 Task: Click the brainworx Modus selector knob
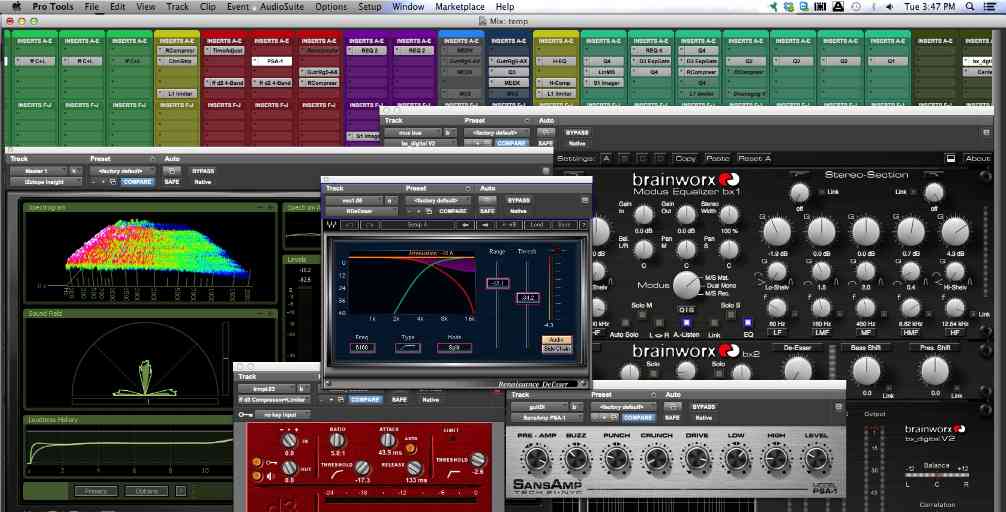coord(686,285)
